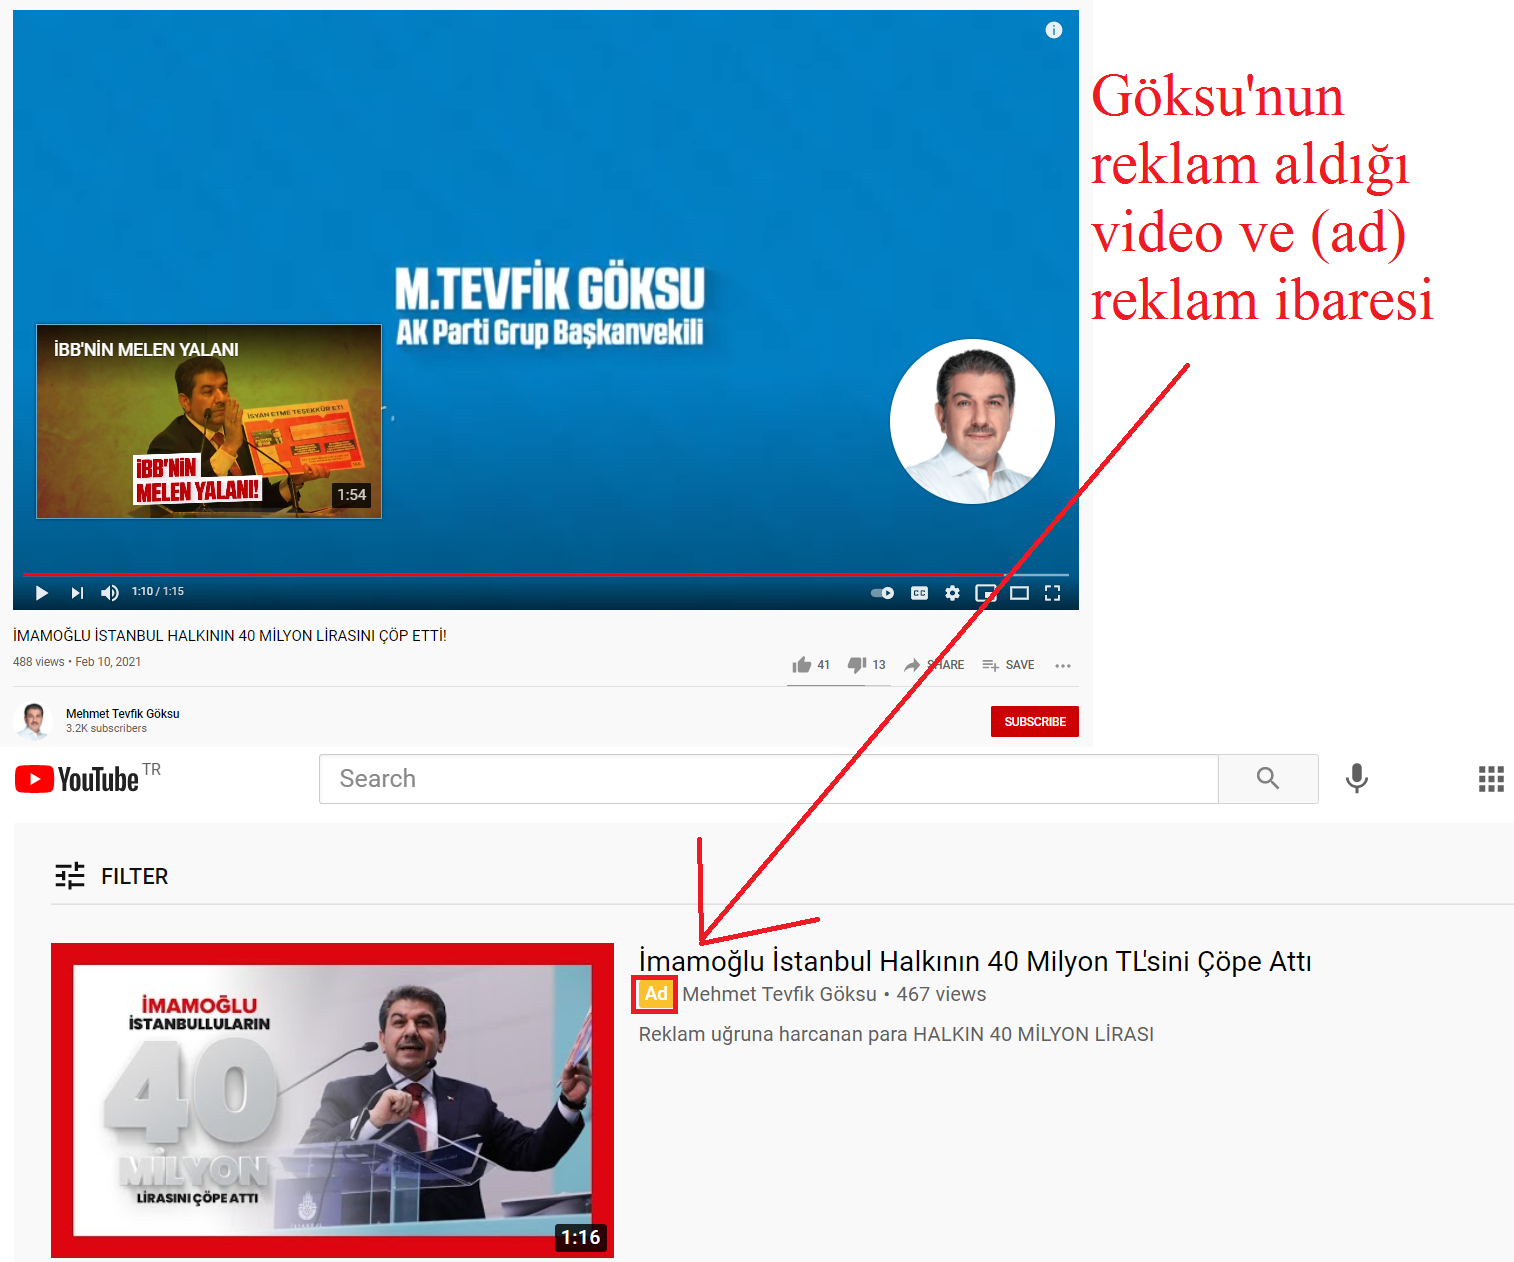Subscribe to Mehmet Tevfik Göksu channel
Image resolution: width=1514 pixels, height=1262 pixels.
pyautogui.click(x=1035, y=722)
